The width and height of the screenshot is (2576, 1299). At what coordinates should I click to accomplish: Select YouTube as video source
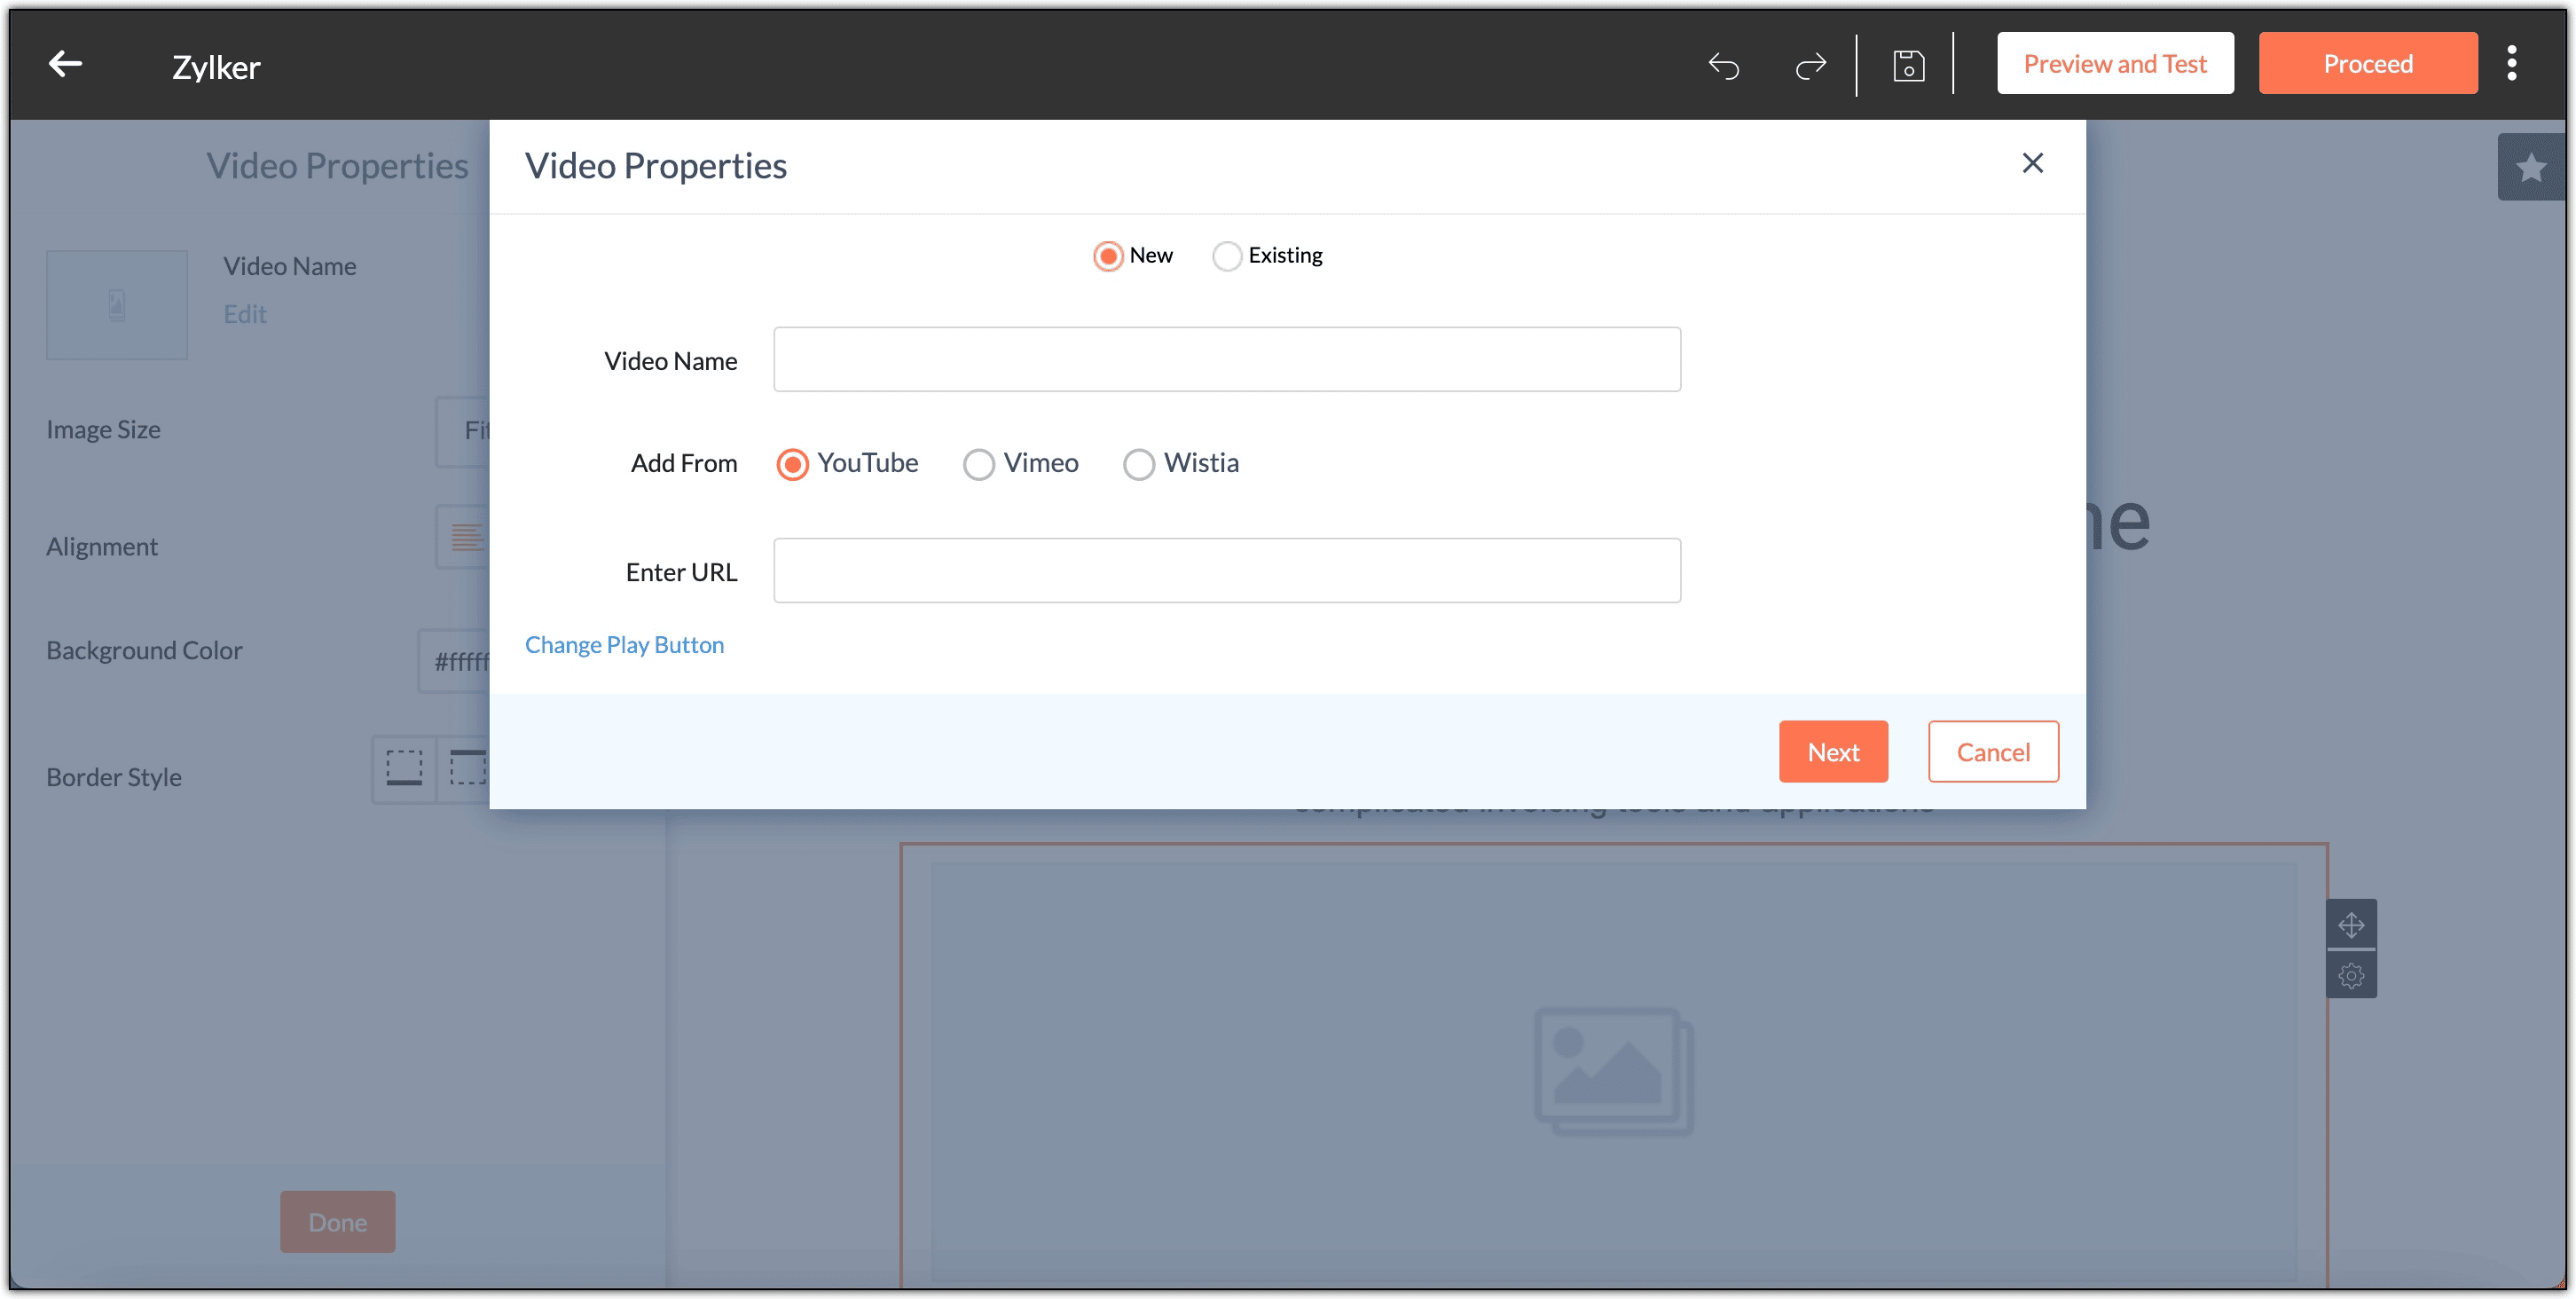tap(792, 464)
